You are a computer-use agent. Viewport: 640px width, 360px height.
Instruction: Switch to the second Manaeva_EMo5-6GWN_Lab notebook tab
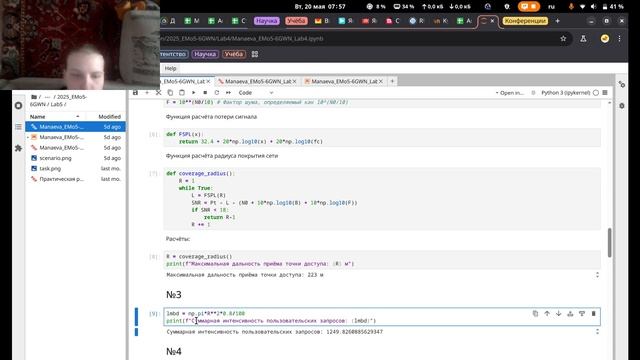(258, 82)
